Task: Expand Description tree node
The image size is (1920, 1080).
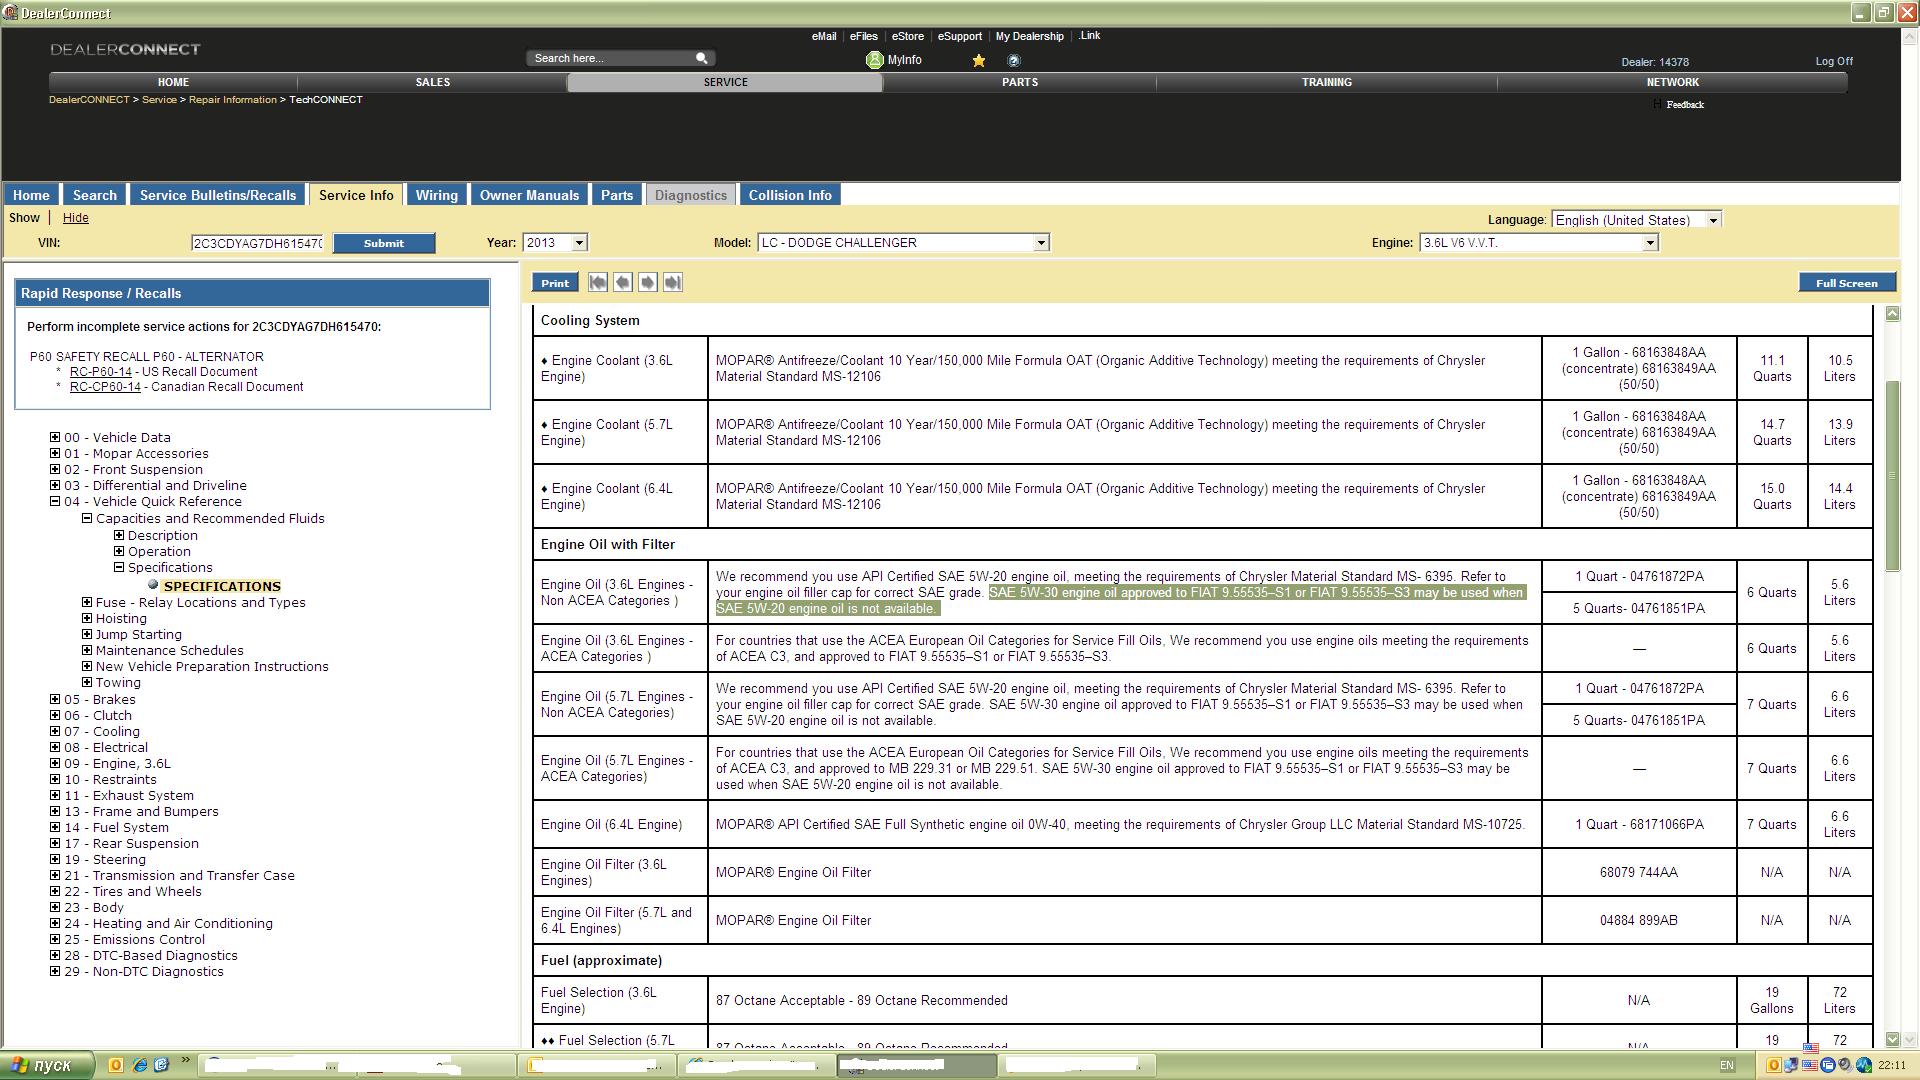Action: (x=119, y=535)
